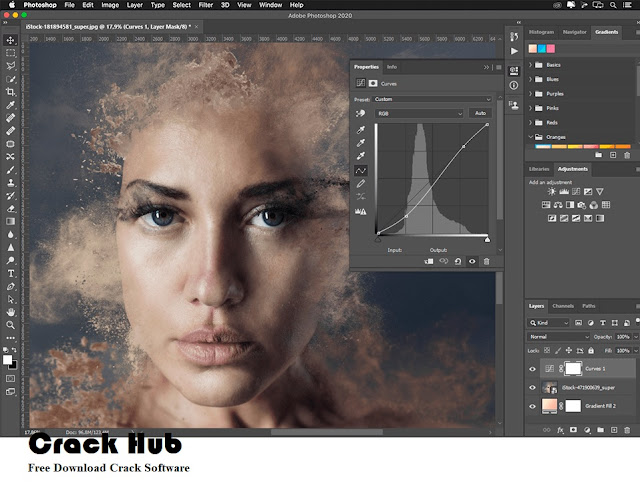Switch to the Libraries tab

click(539, 169)
